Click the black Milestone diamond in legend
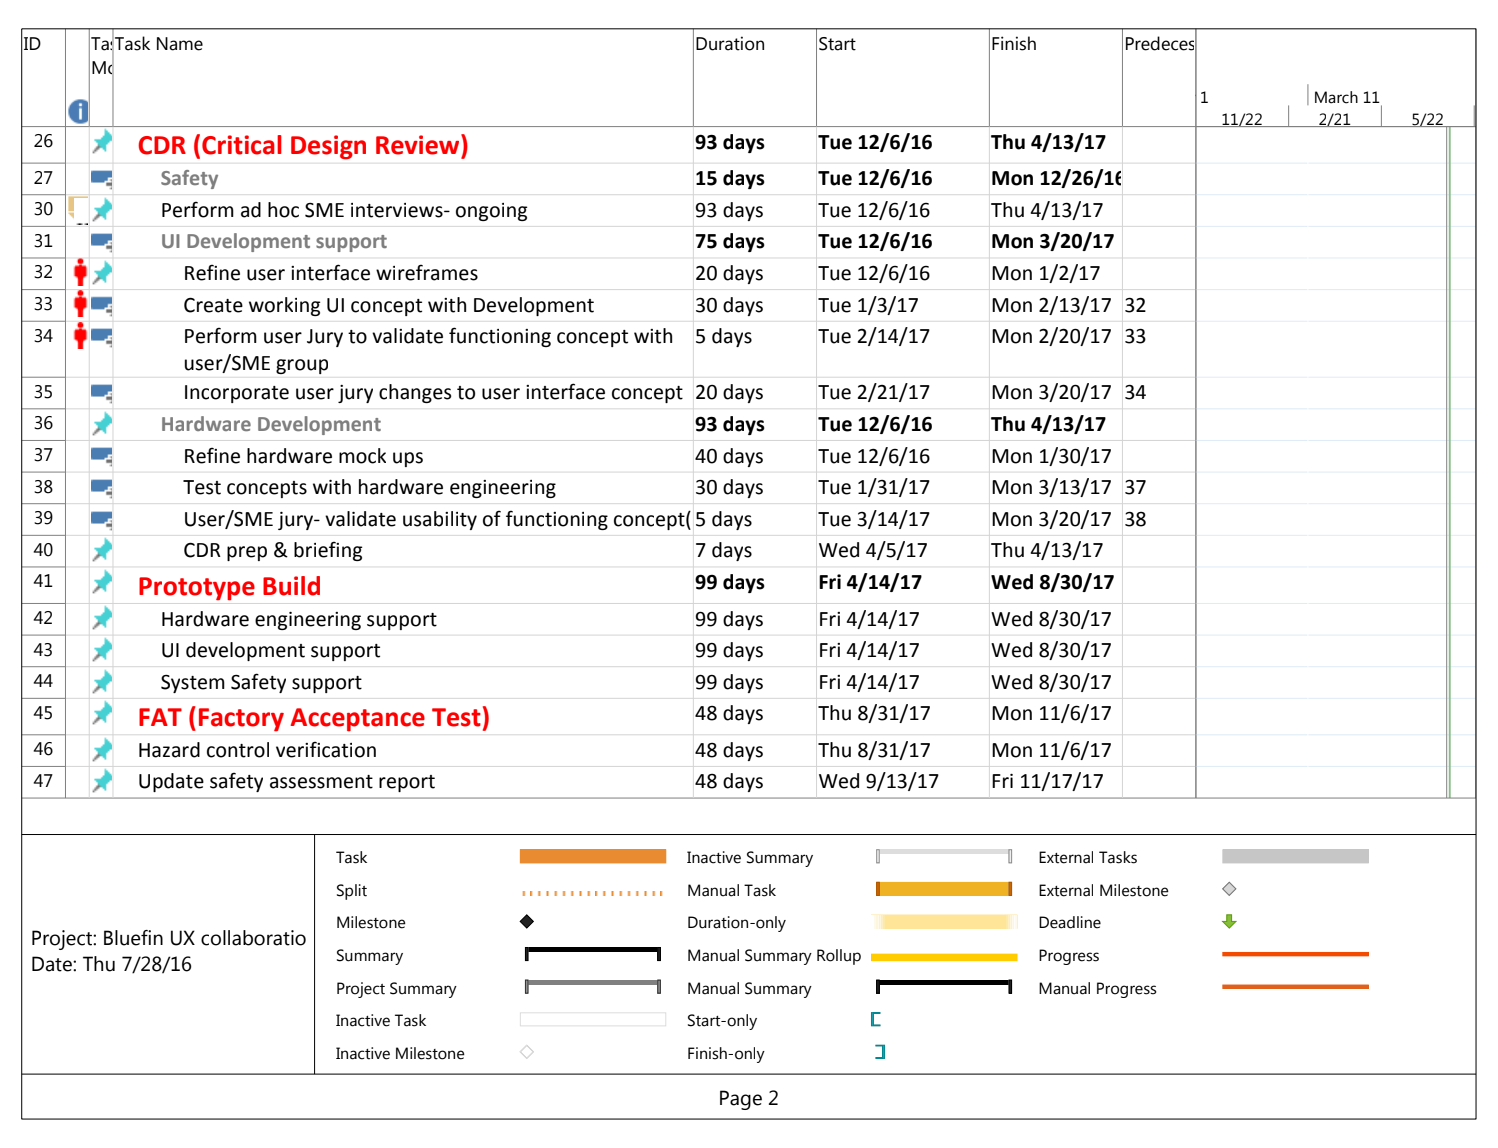 pos(527,922)
